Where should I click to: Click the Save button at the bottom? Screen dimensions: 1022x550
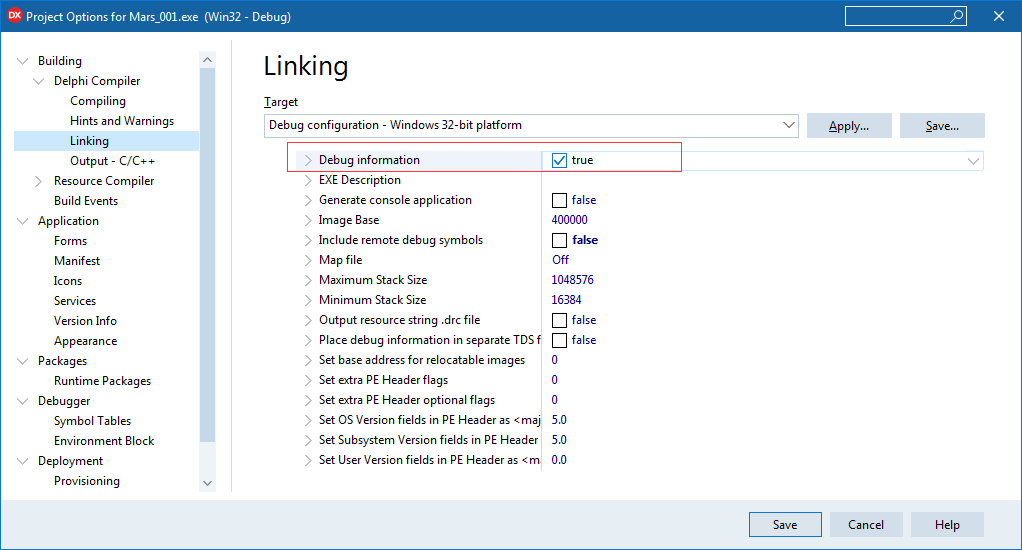pos(785,525)
